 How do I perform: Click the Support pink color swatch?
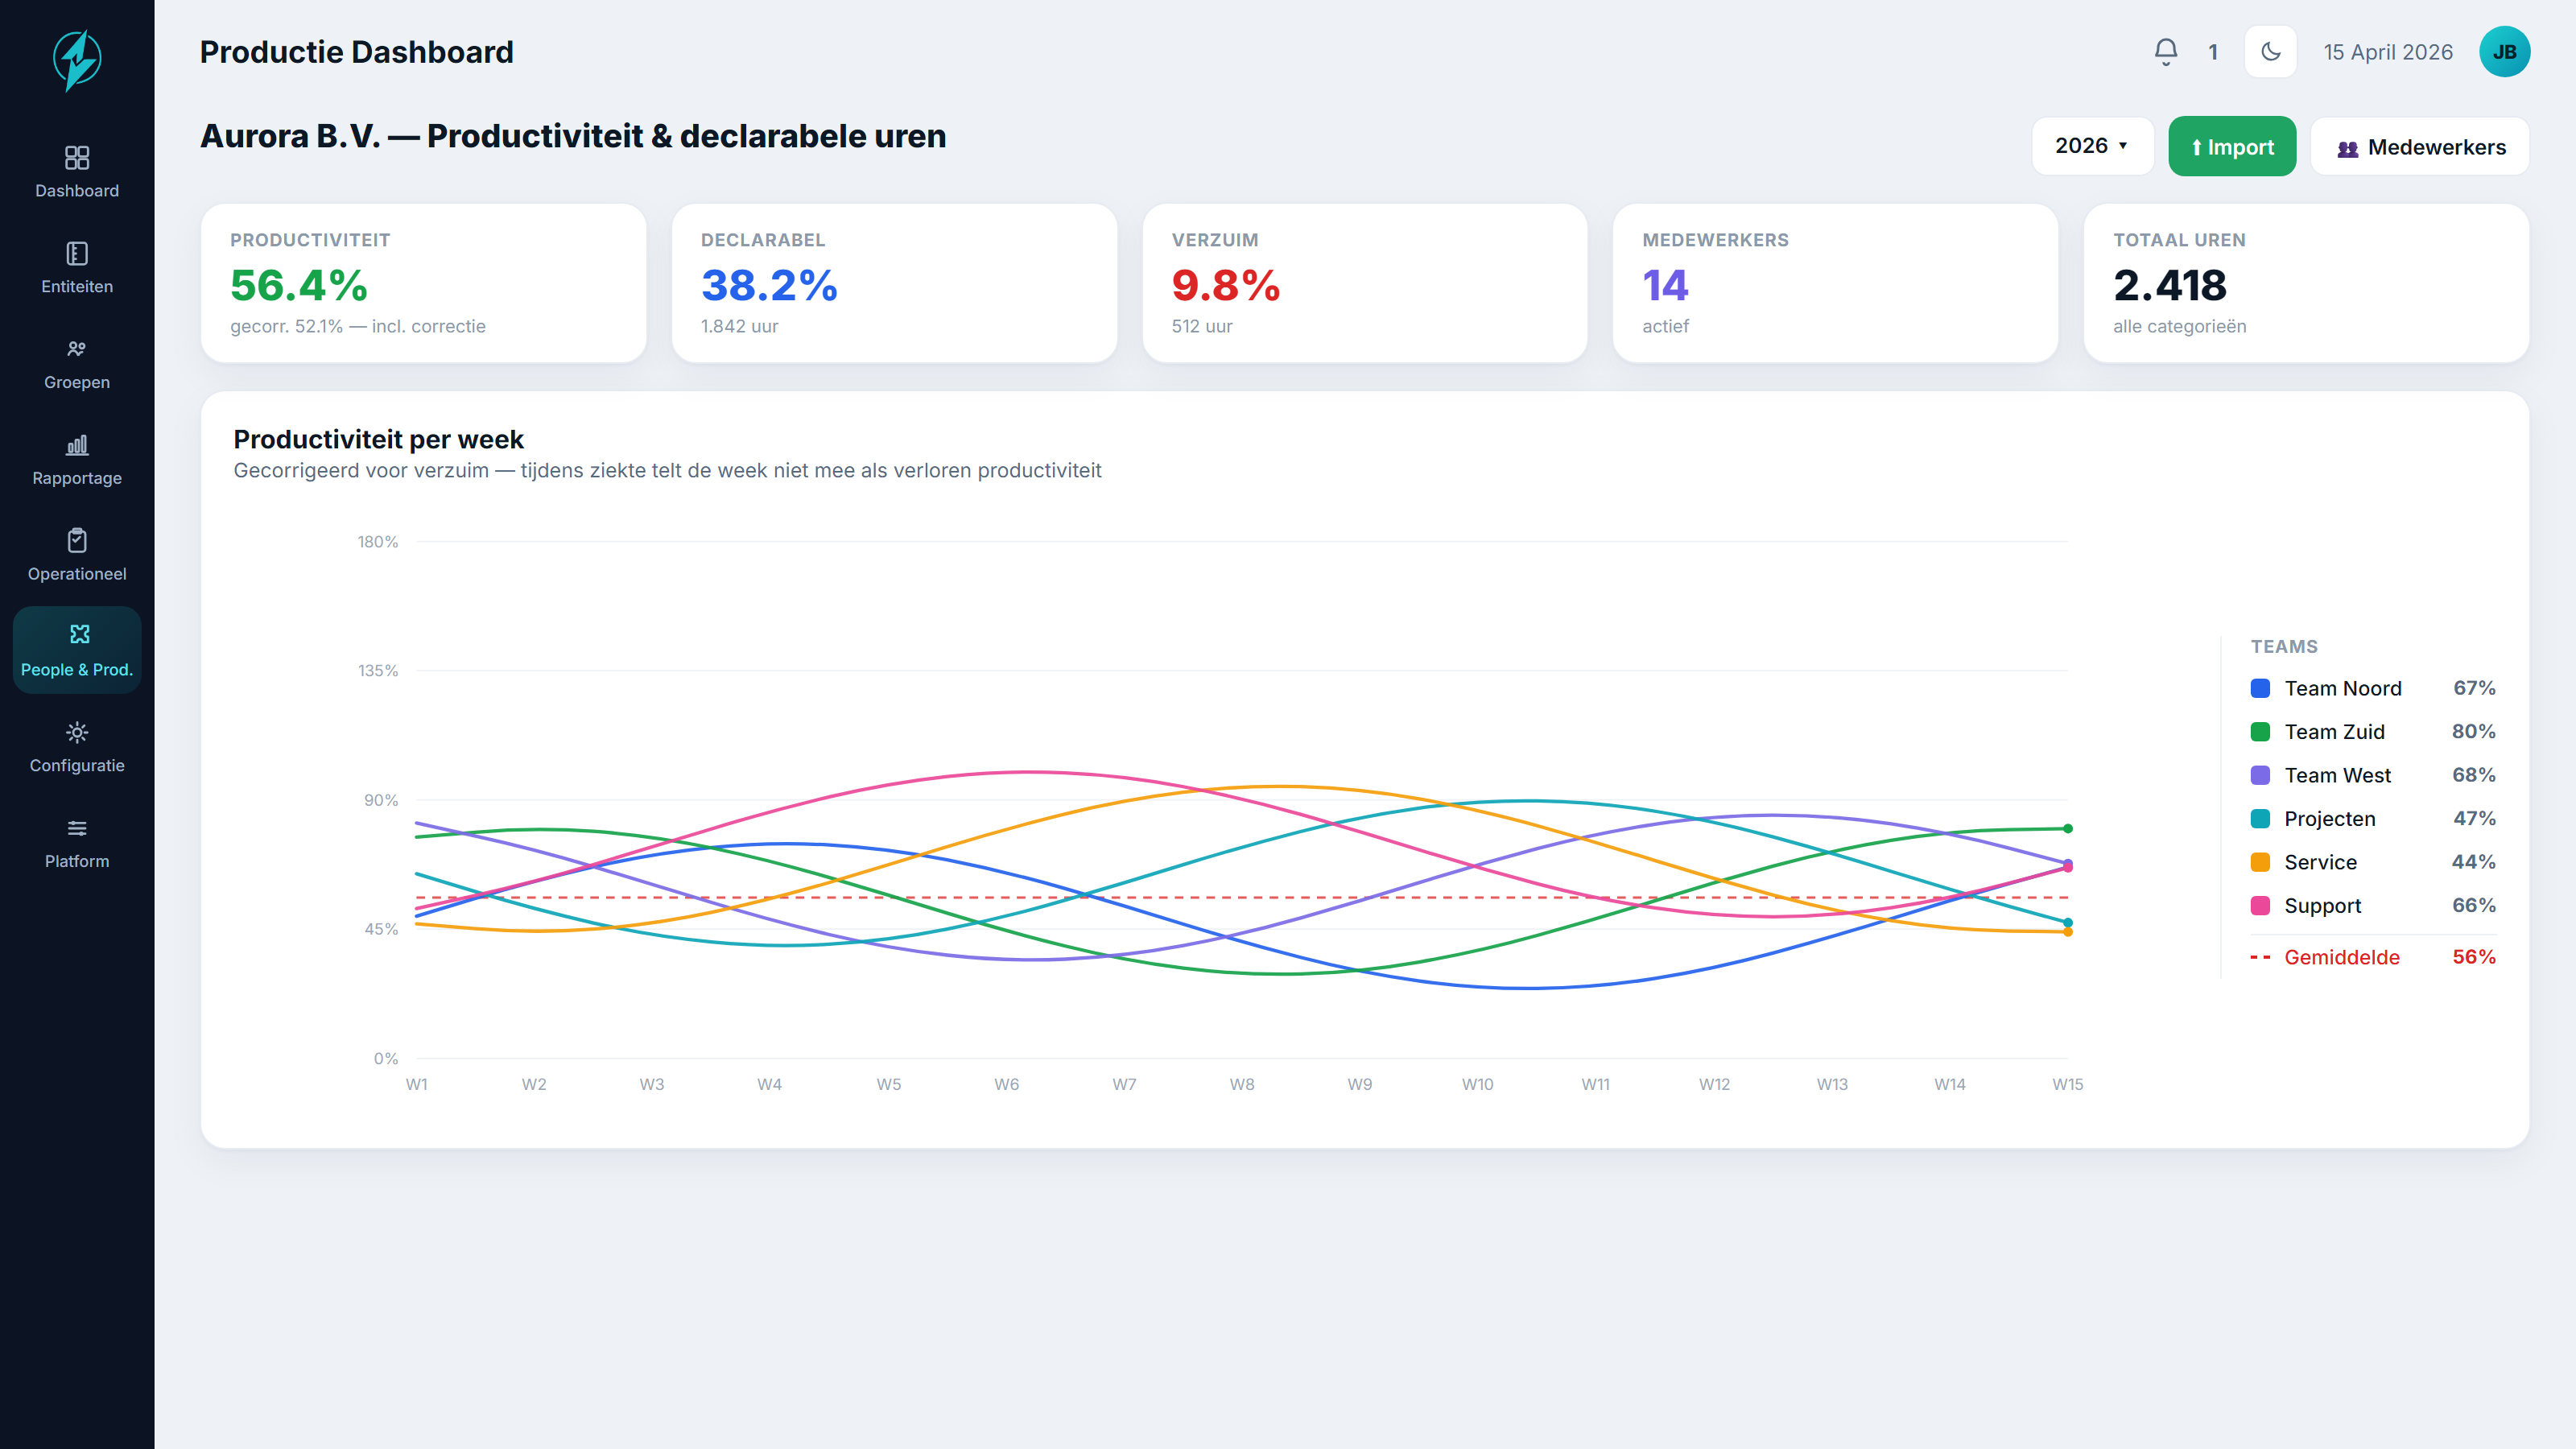point(2260,906)
